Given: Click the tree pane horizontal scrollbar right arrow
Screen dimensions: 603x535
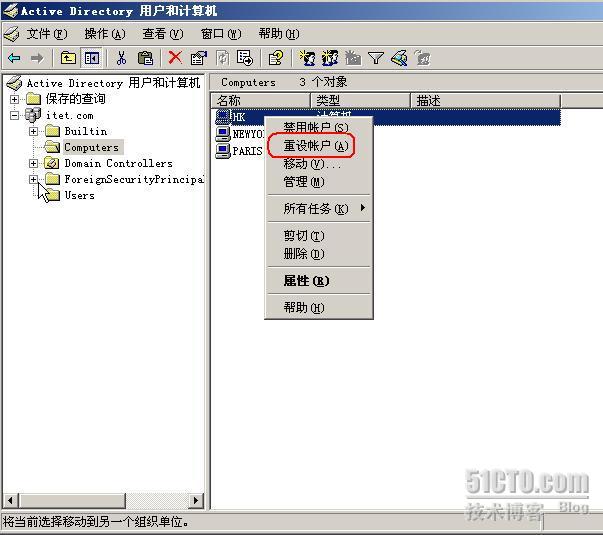Looking at the screenshot, I should (x=196, y=500).
